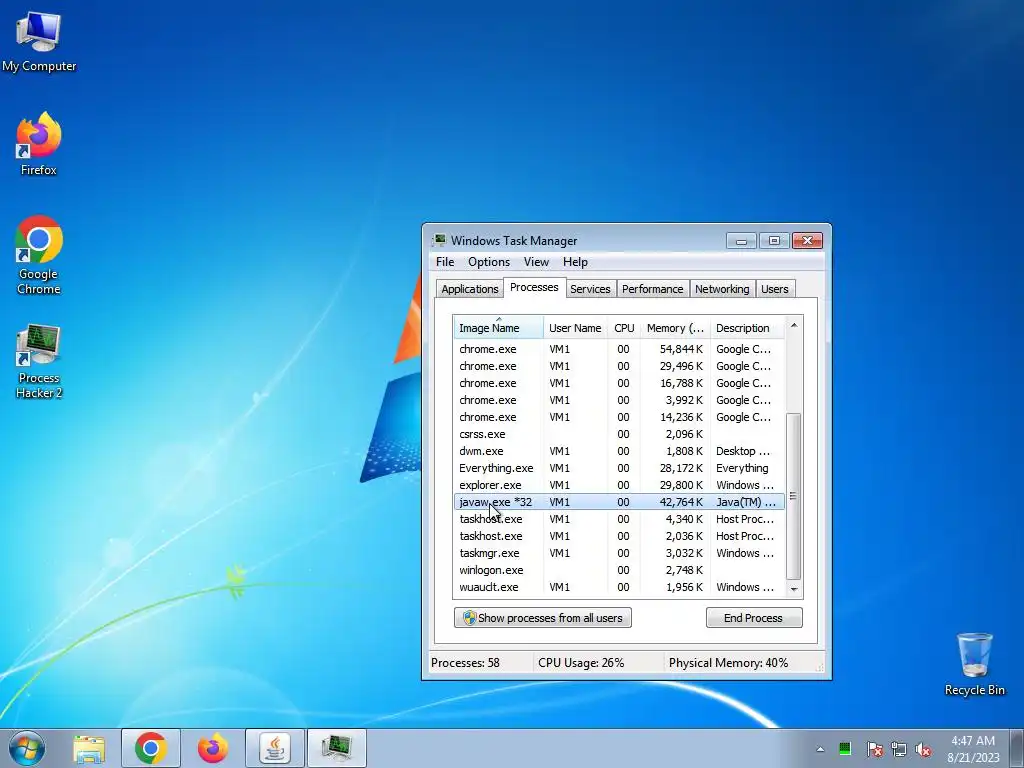Click End Process button

tap(754, 618)
